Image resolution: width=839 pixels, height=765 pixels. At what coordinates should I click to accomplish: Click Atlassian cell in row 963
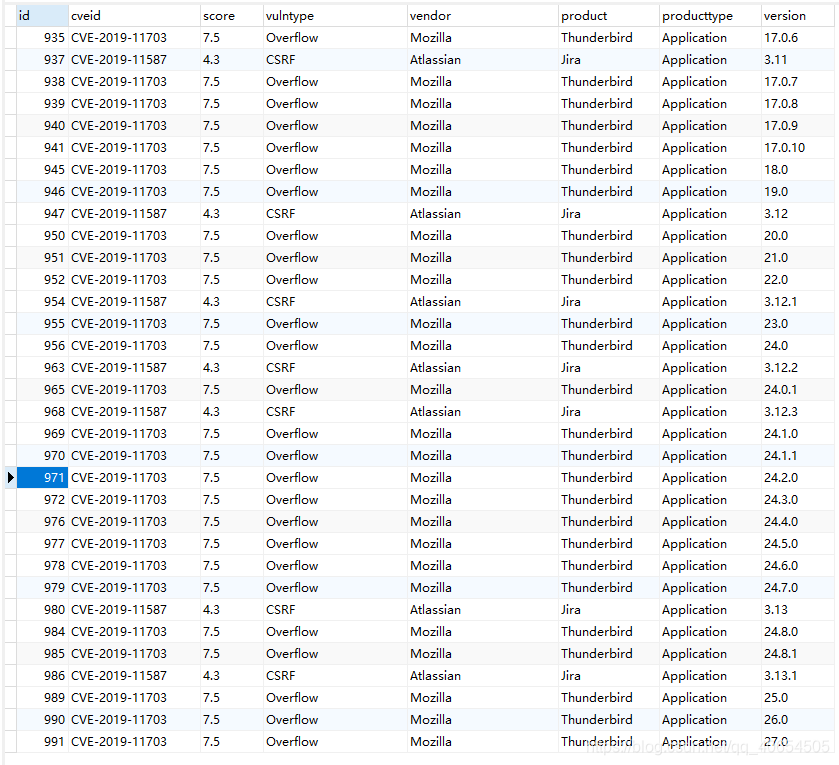pyautogui.click(x=483, y=368)
